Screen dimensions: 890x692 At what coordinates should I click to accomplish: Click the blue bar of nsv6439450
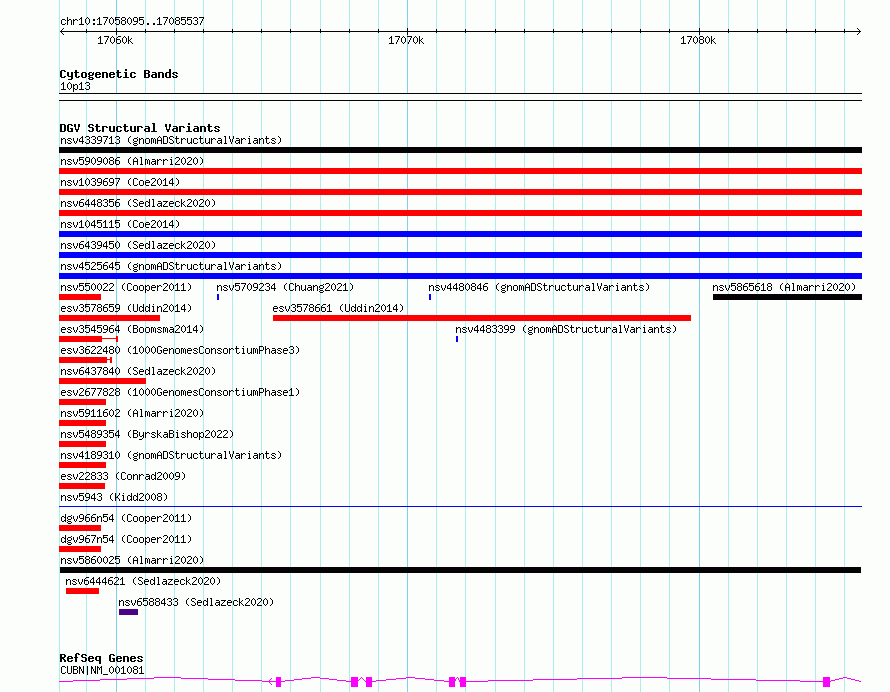click(460, 255)
